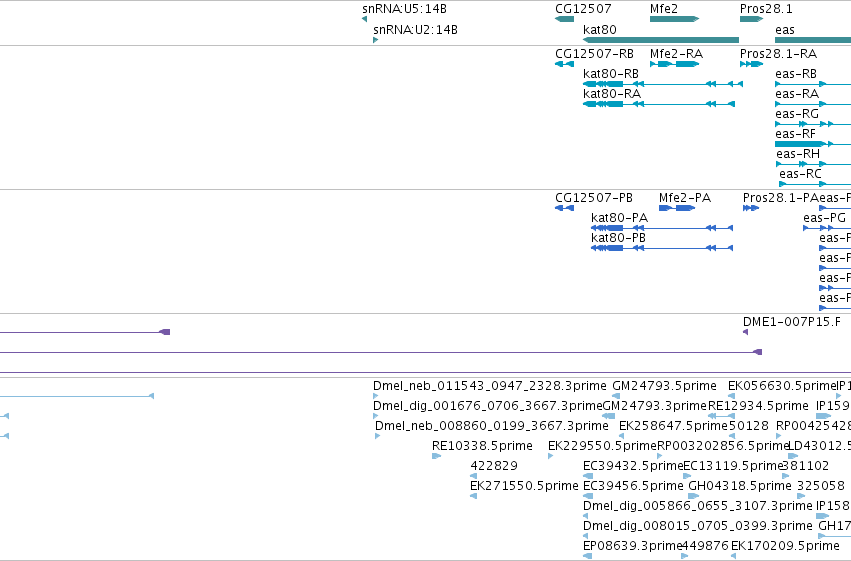
Task: Click the eas-RB transcript label
Action: [796, 74]
